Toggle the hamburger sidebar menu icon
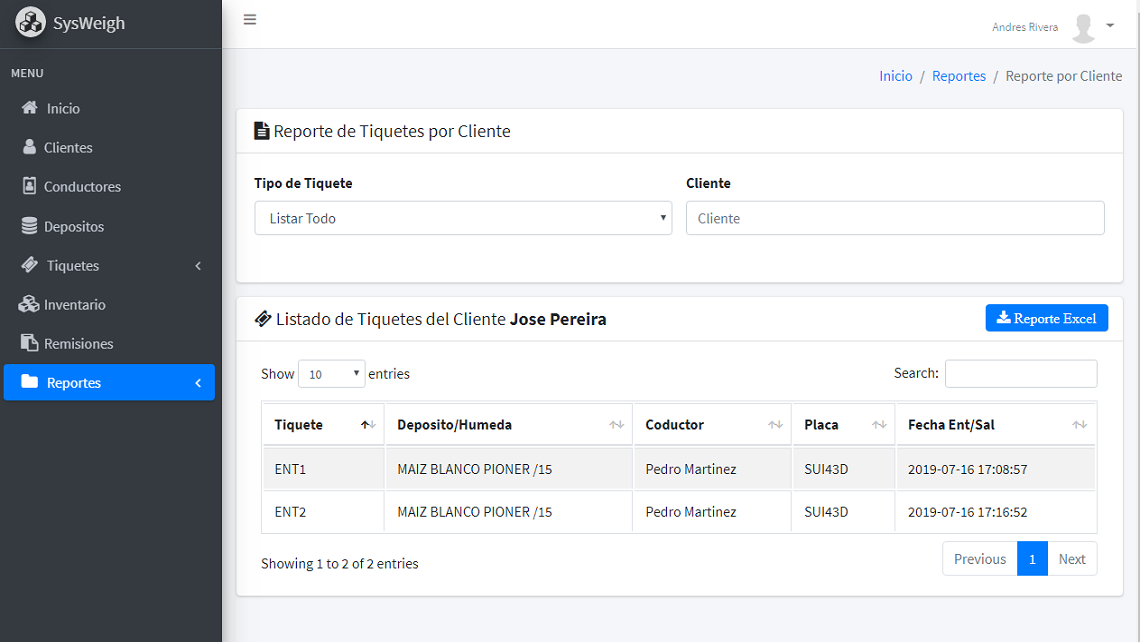The width and height of the screenshot is (1140, 642). (250, 20)
